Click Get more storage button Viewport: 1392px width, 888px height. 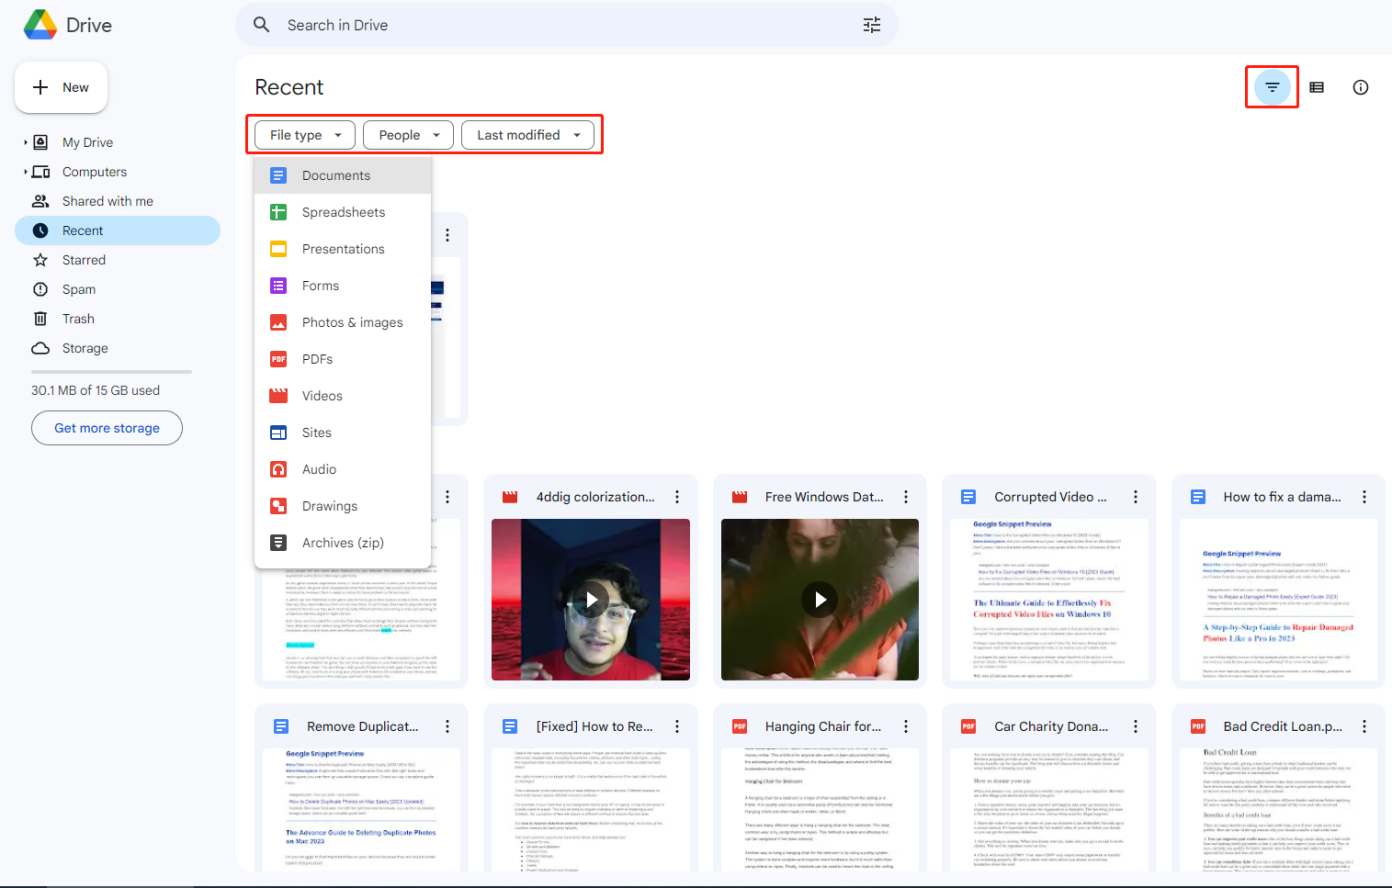click(x=107, y=428)
